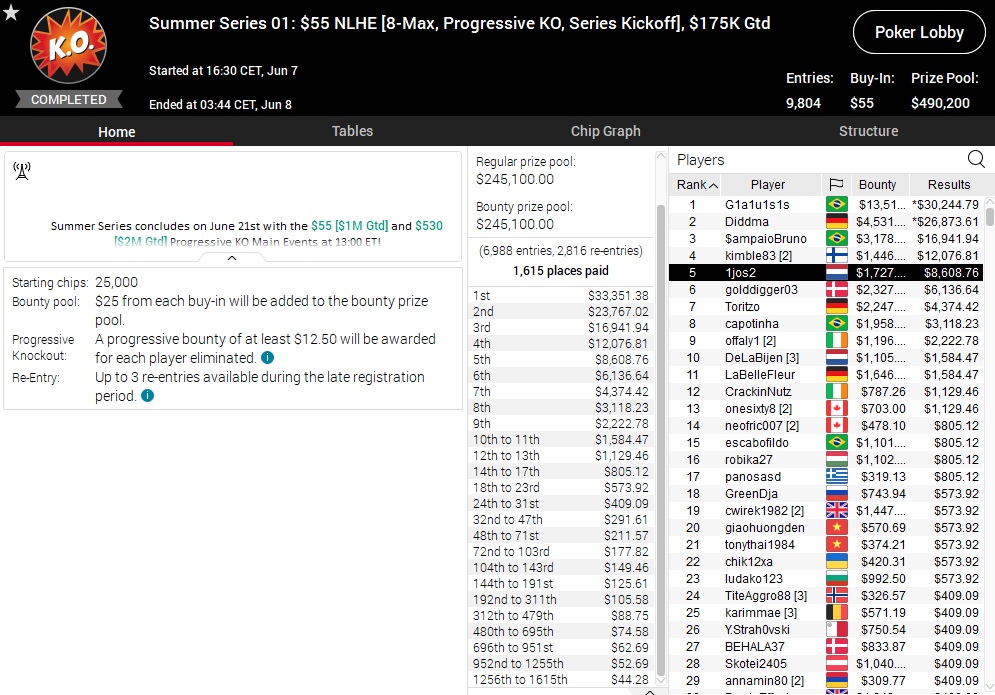Open the Chip Graph tab
This screenshot has height=695, width=995.
point(605,131)
